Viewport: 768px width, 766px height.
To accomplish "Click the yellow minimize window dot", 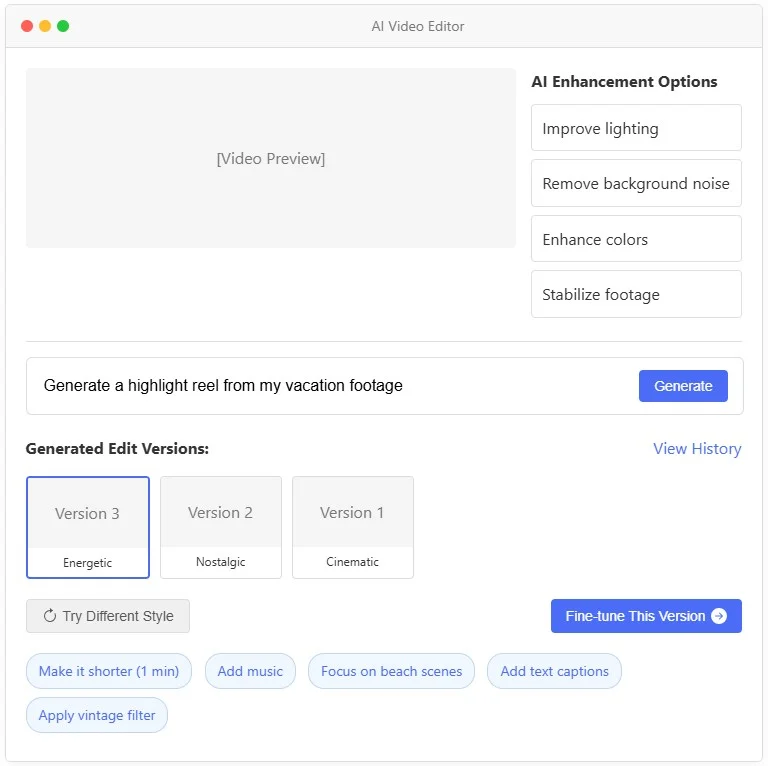I will coord(45,26).
